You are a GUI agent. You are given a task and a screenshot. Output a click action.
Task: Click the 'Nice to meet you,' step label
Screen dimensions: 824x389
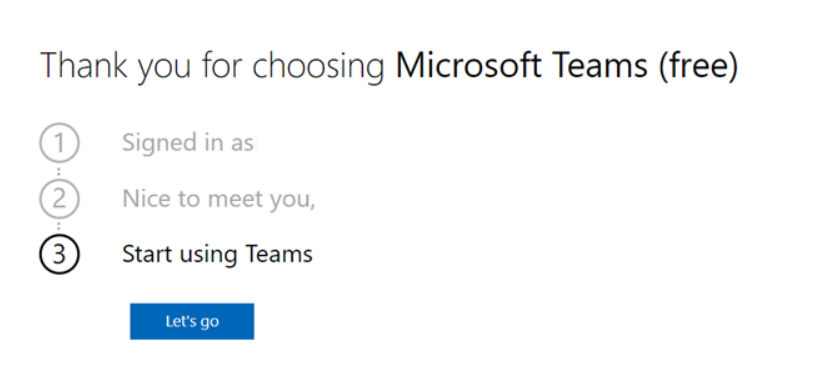click(219, 199)
